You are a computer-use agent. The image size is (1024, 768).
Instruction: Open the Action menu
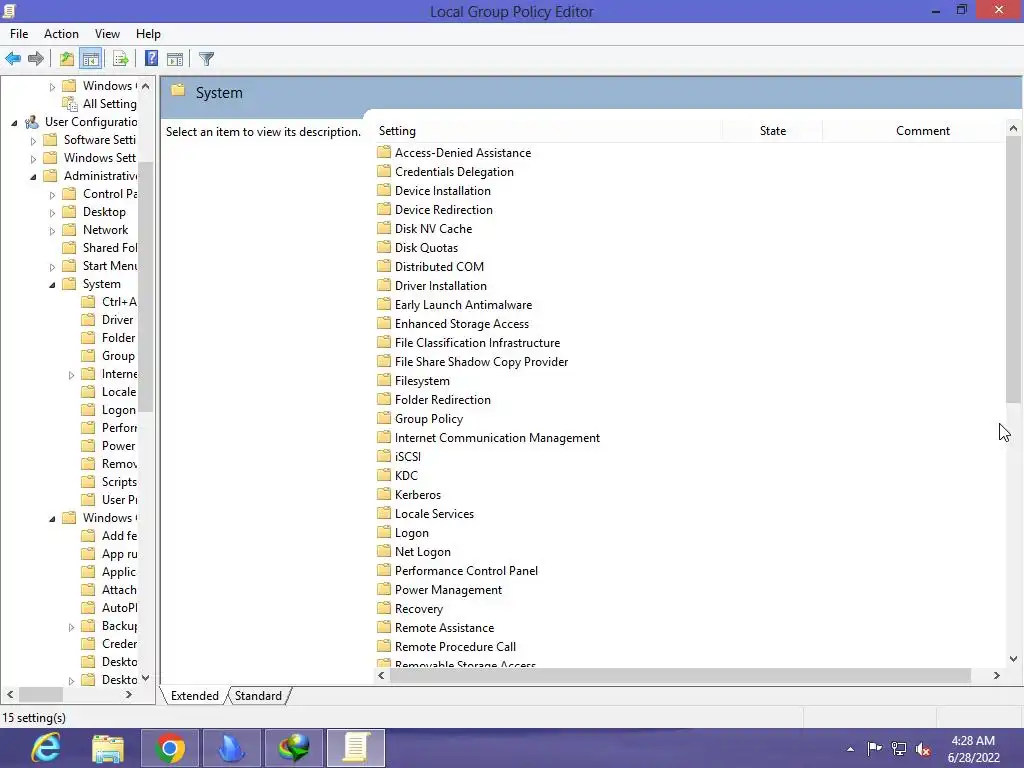pyautogui.click(x=61, y=34)
